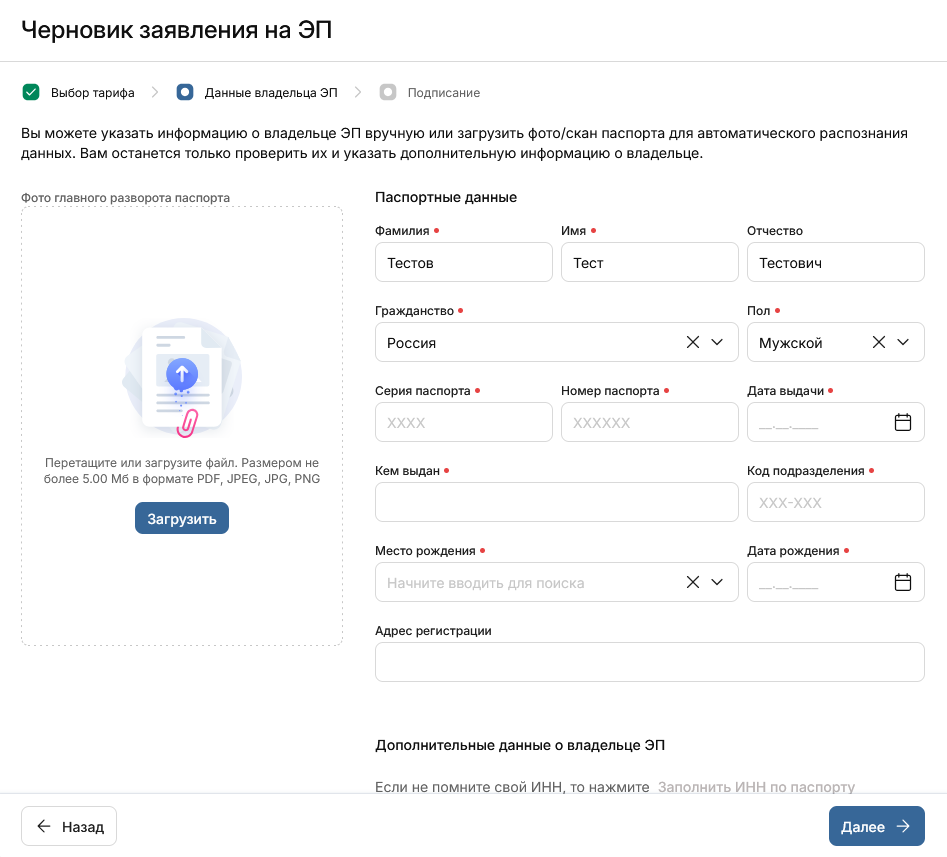The height and width of the screenshot is (857, 947).
Task: Expand the Пол dropdown list
Action: click(903, 343)
